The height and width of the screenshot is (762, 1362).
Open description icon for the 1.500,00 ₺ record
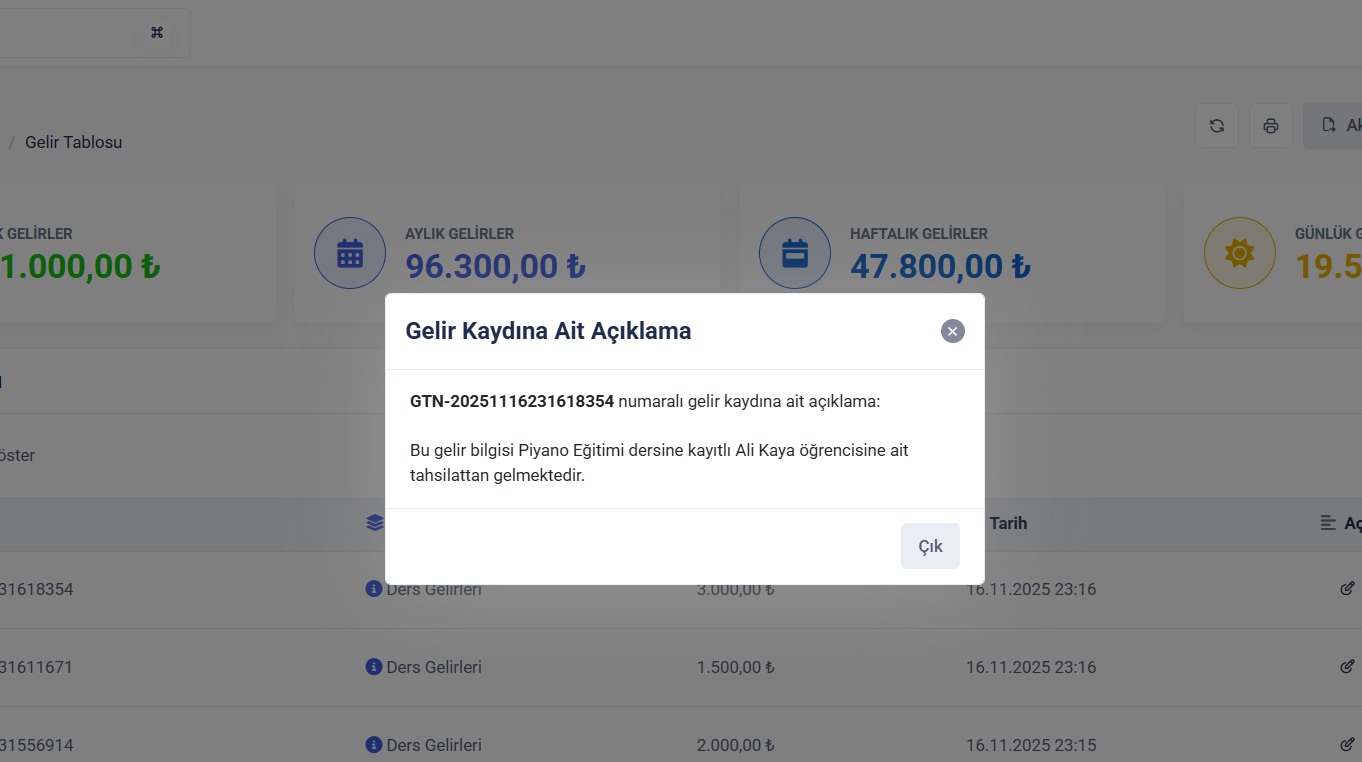click(1347, 666)
